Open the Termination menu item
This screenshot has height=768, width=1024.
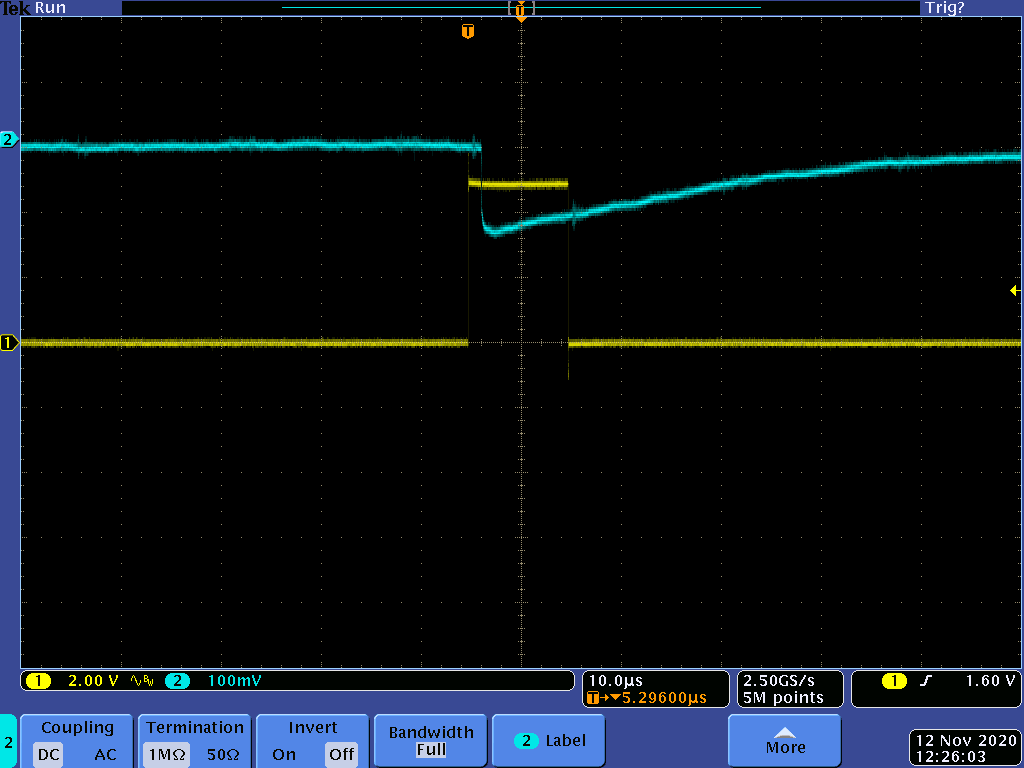[195, 728]
